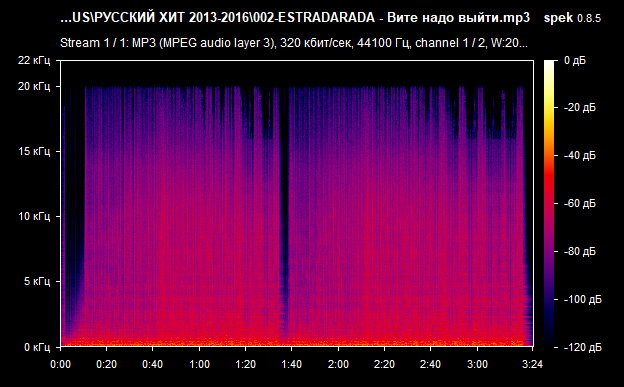Image resolution: width=624 pixels, height=387 pixels.
Task: Click the 0 дБ level label
Action: coord(575,61)
